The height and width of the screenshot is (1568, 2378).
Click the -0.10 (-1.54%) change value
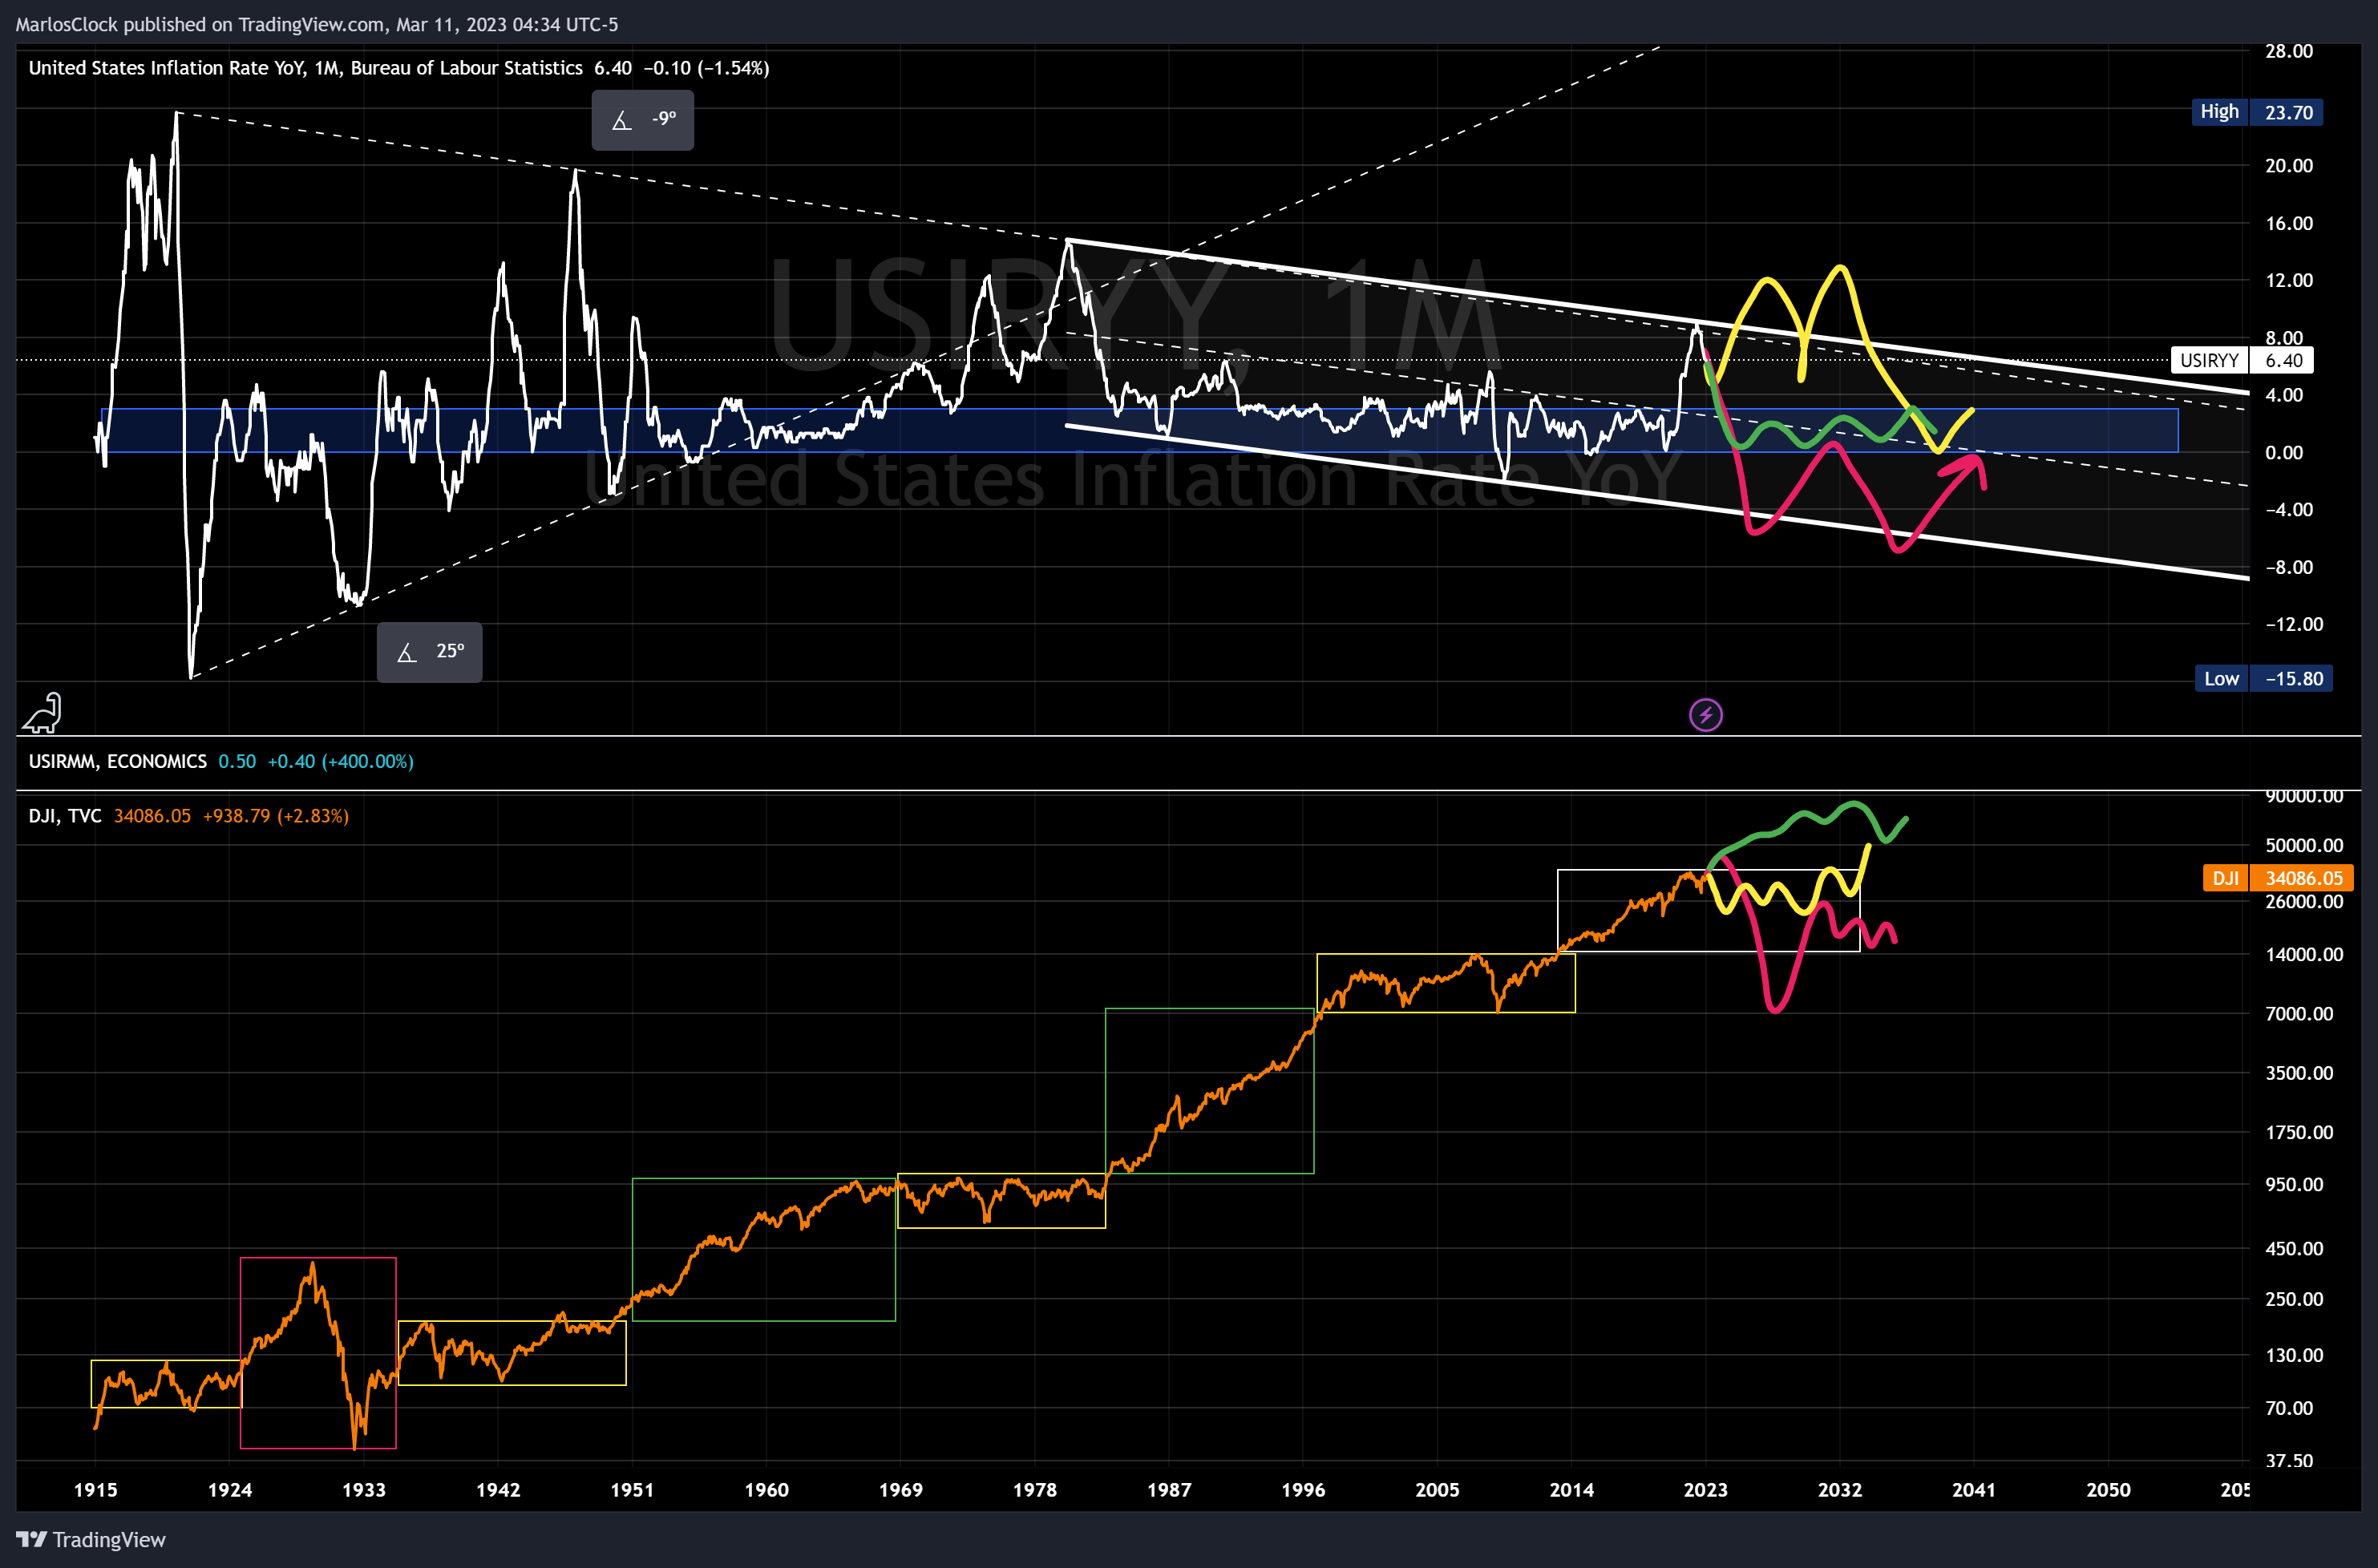pyautogui.click(x=706, y=68)
